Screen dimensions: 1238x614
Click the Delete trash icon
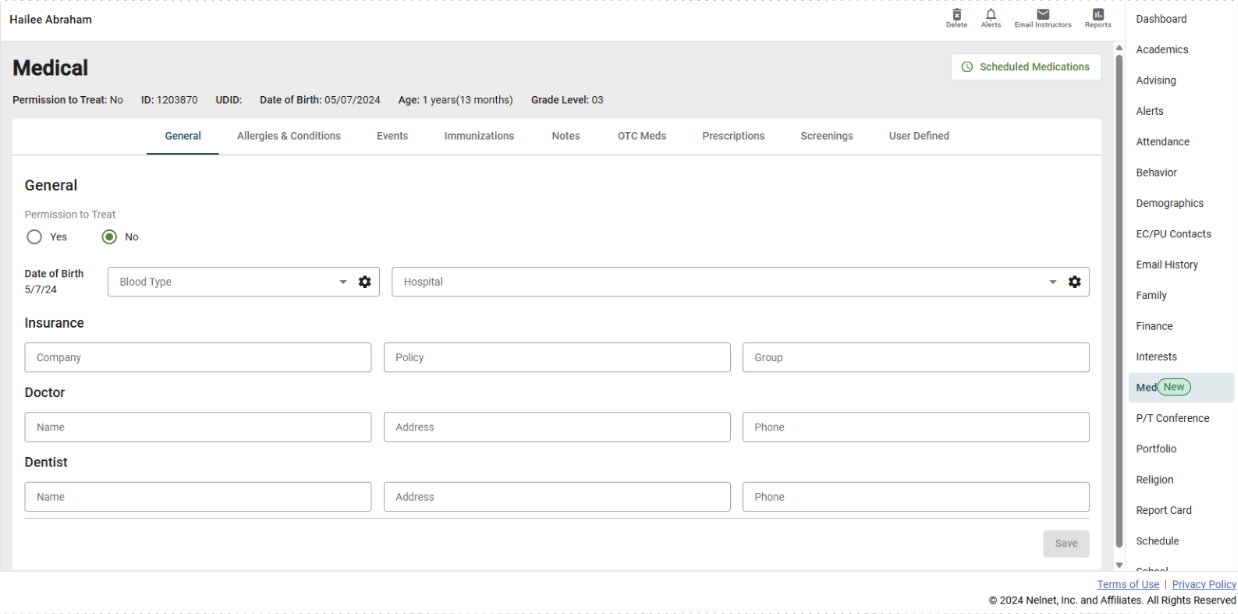[956, 18]
